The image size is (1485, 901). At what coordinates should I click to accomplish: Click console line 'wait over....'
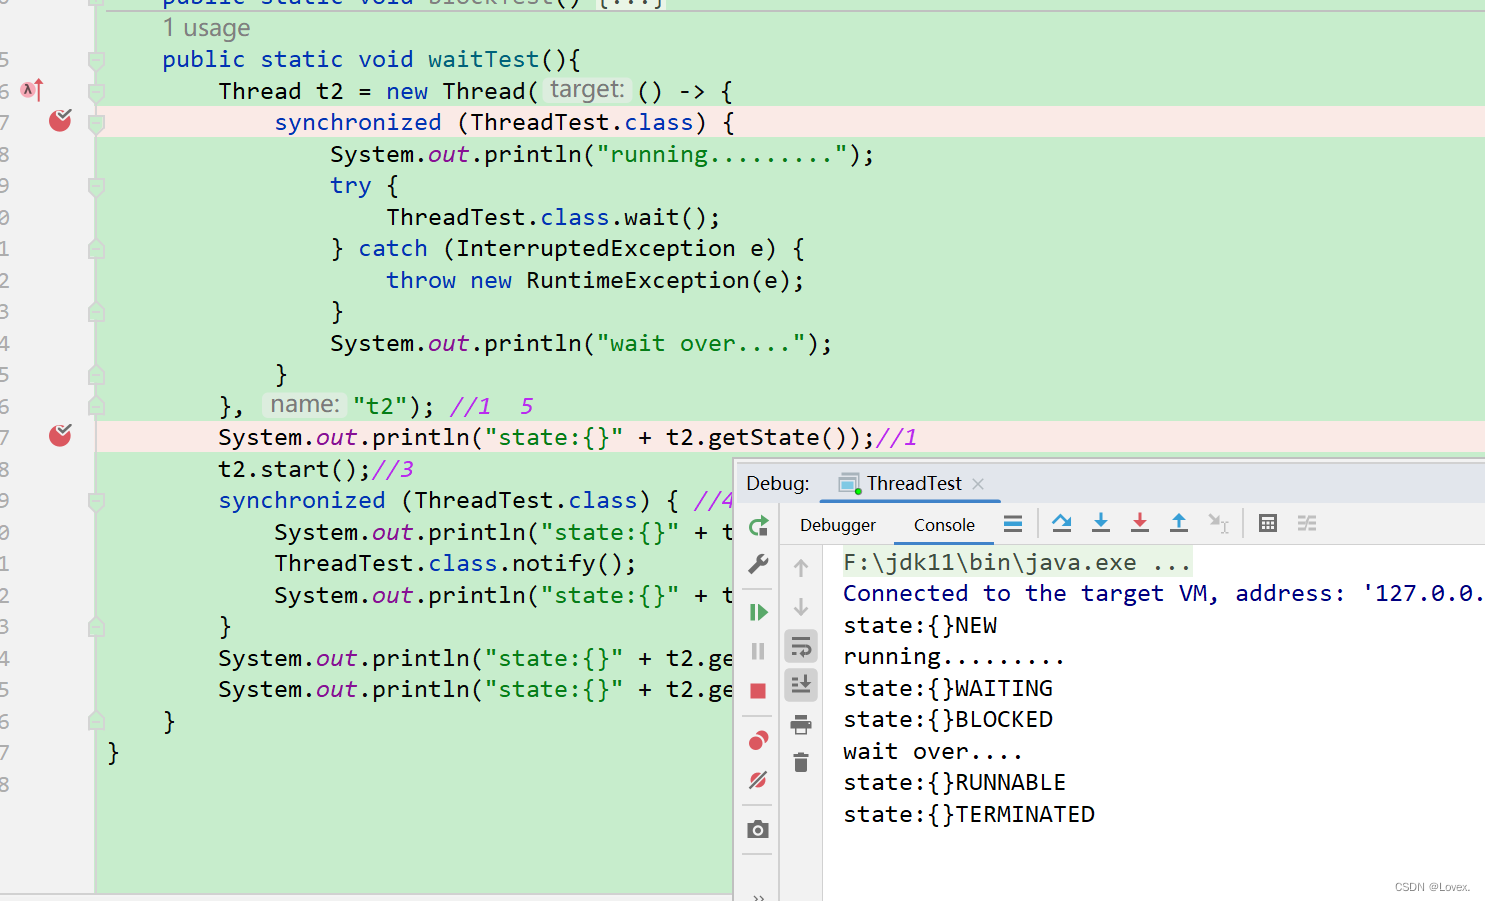click(932, 751)
